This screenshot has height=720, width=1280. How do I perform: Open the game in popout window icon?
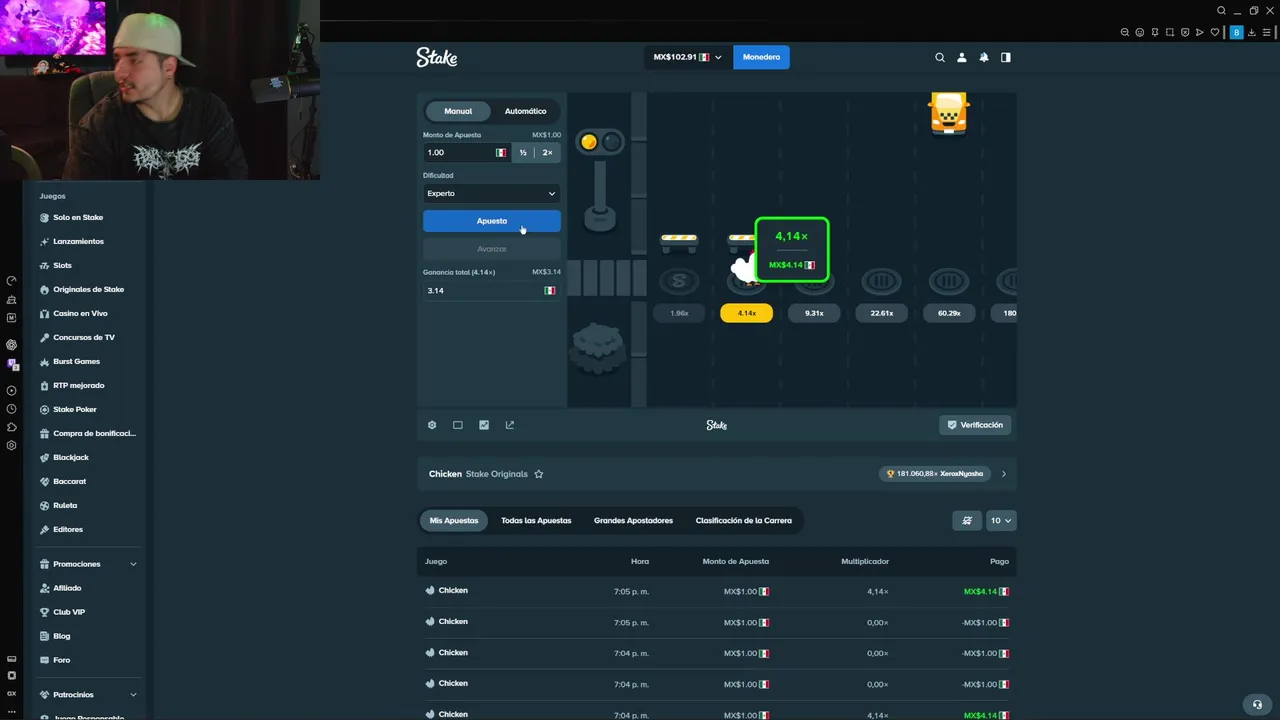pyautogui.click(x=510, y=425)
